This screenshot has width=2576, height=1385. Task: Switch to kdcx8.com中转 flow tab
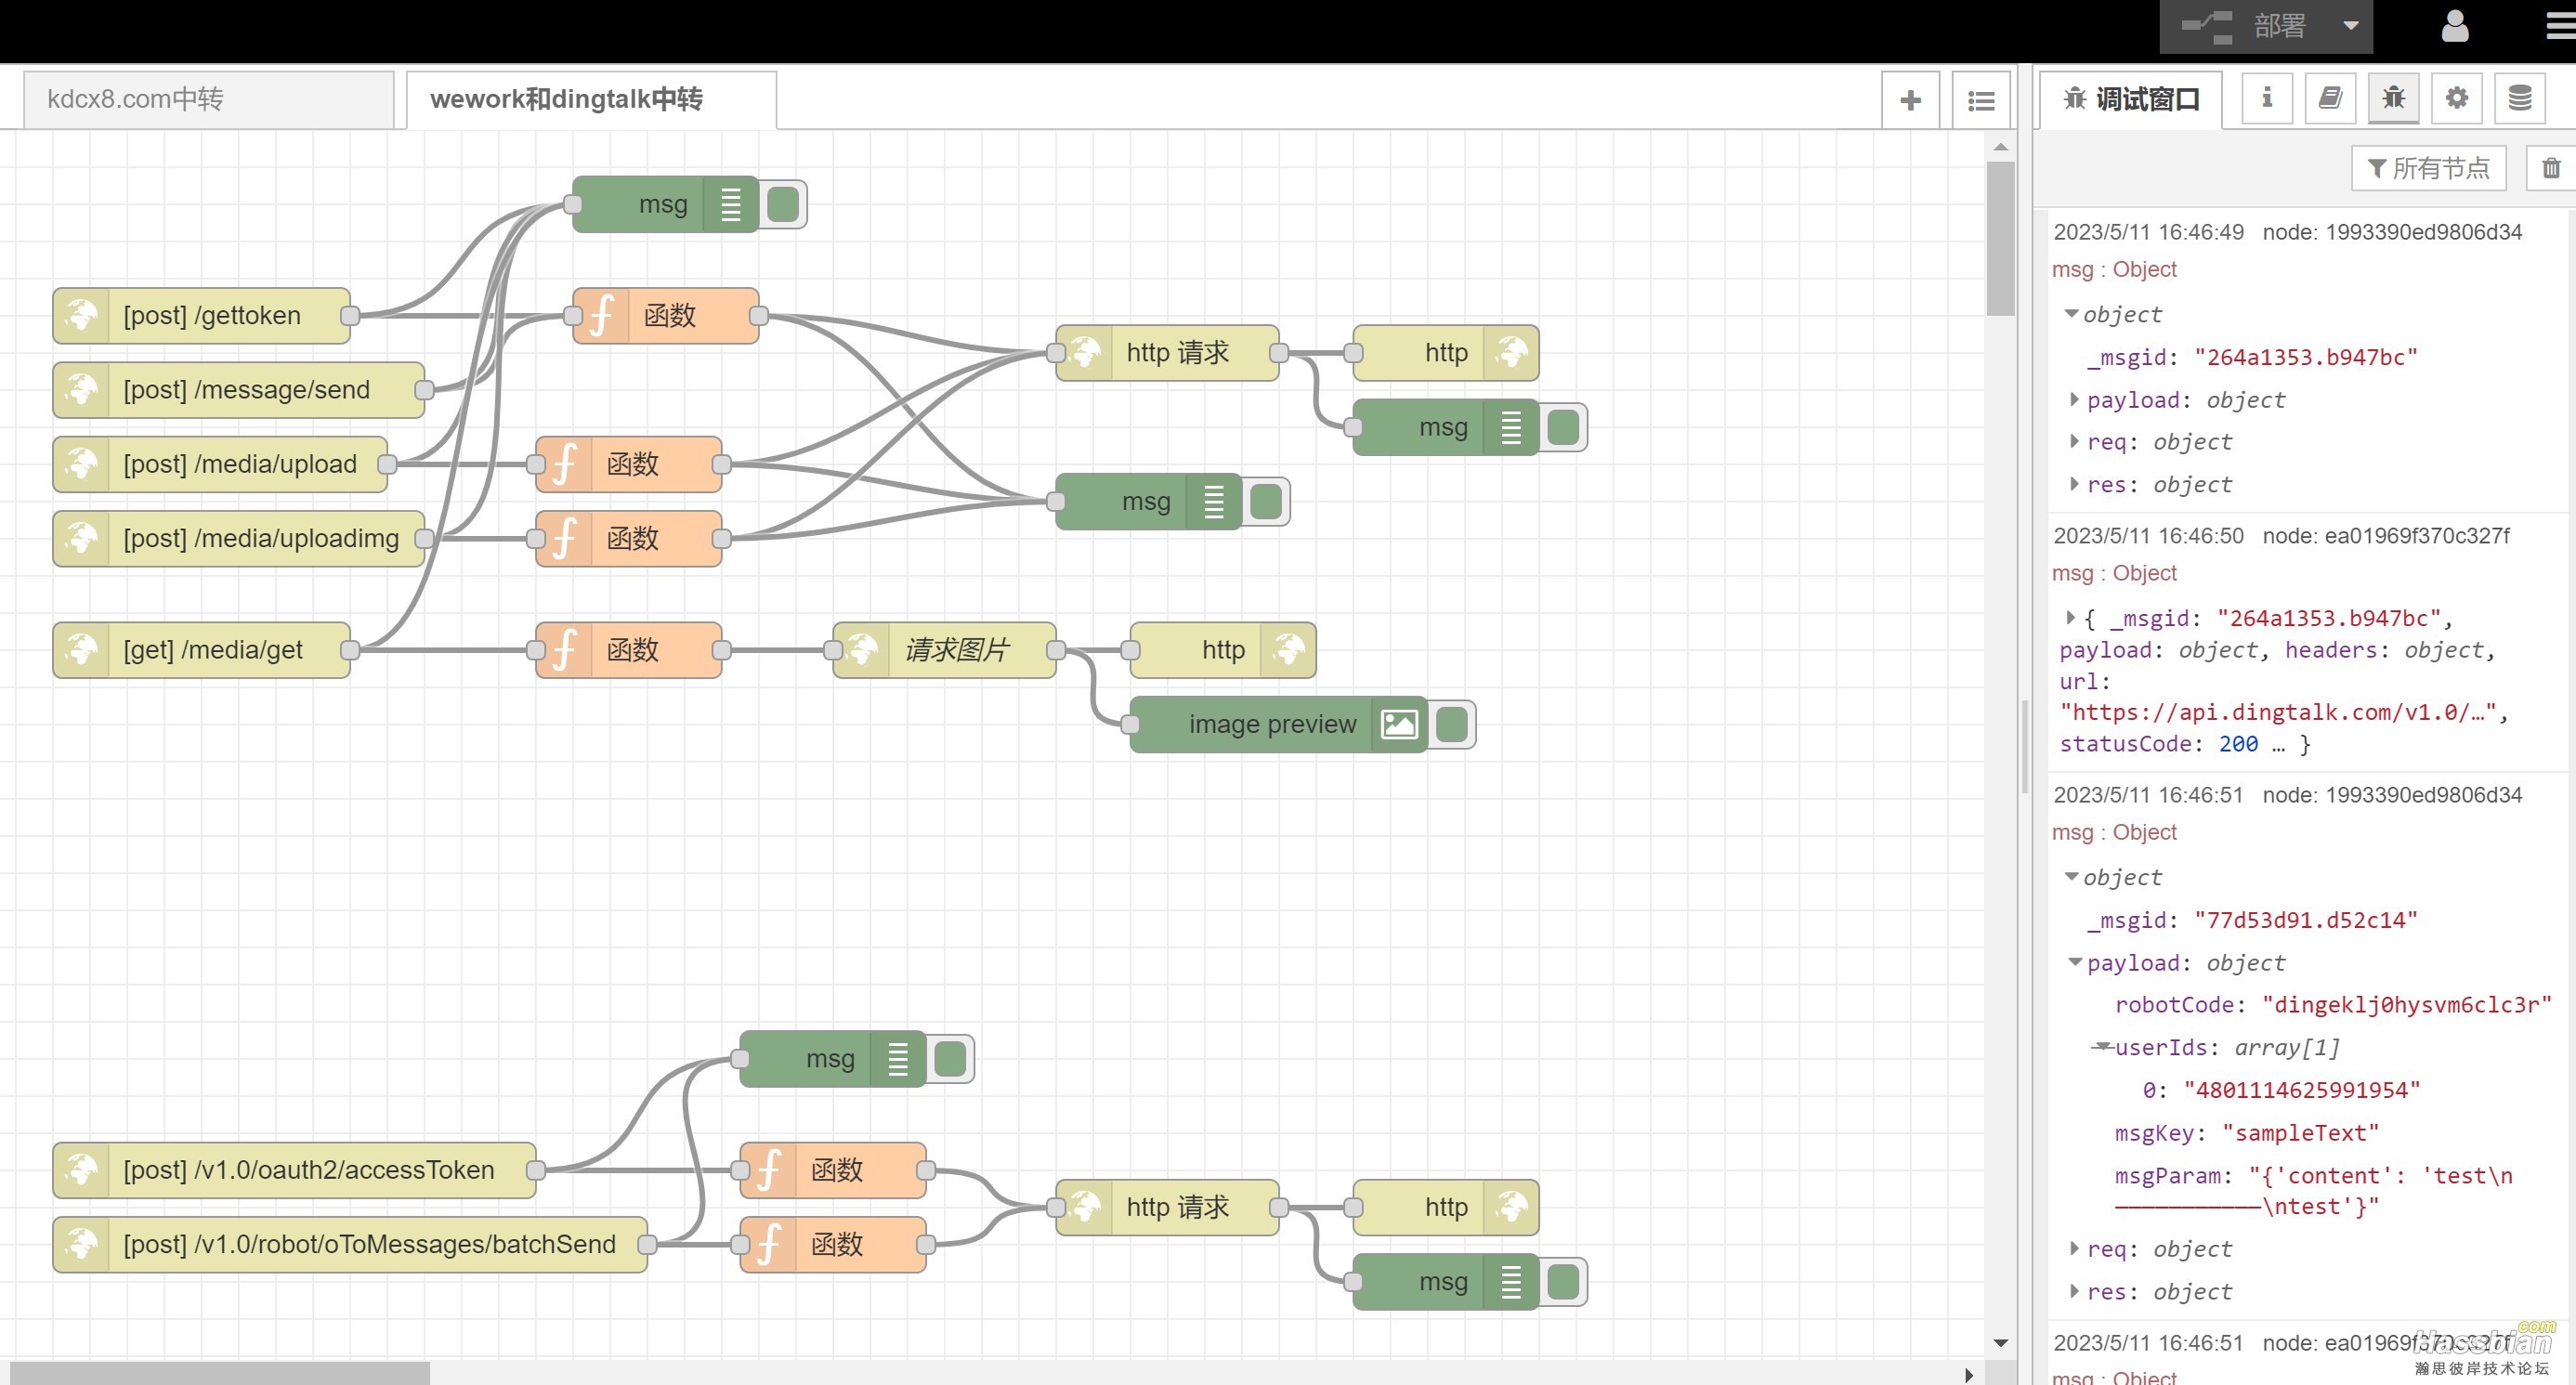(x=208, y=99)
